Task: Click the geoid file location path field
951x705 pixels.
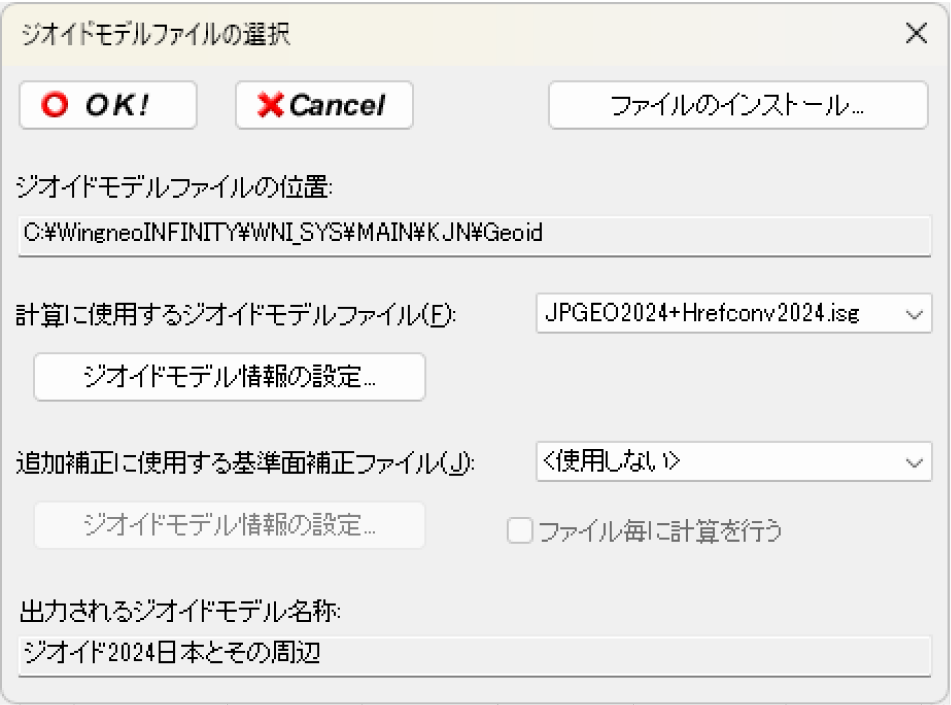Action: pos(475,235)
